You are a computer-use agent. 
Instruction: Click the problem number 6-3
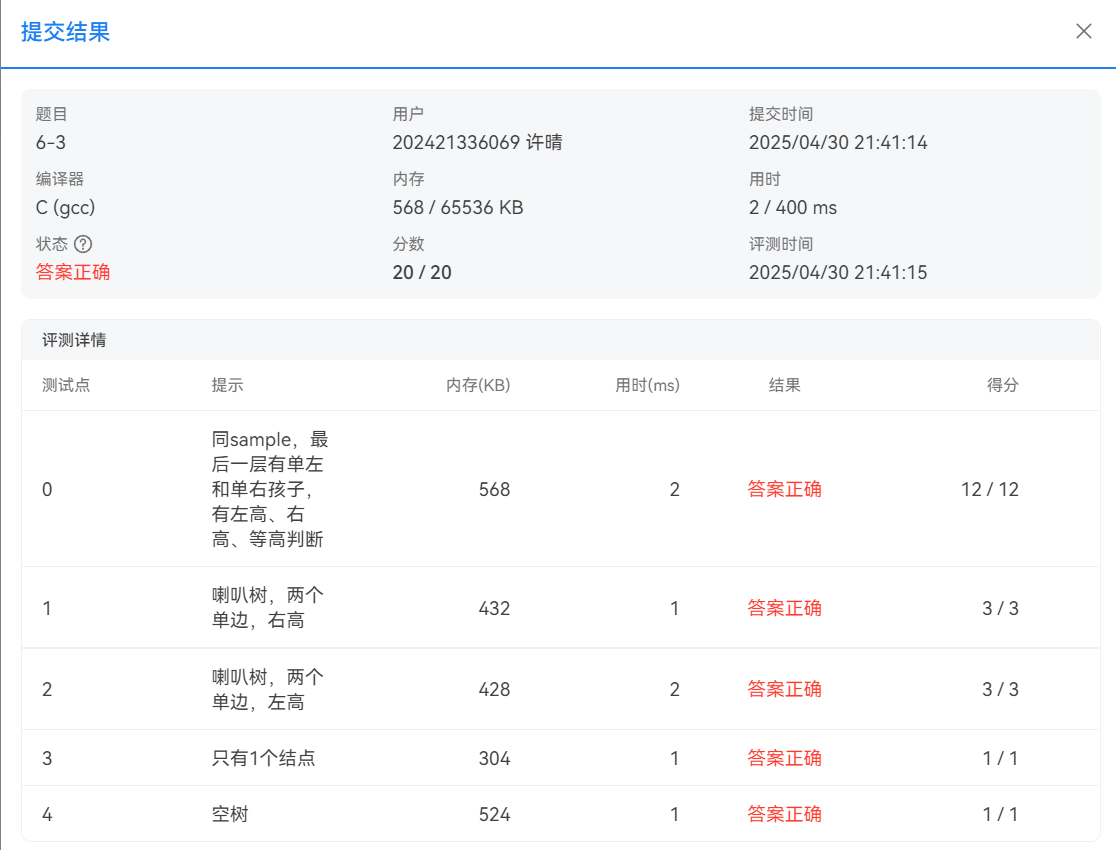point(51,142)
